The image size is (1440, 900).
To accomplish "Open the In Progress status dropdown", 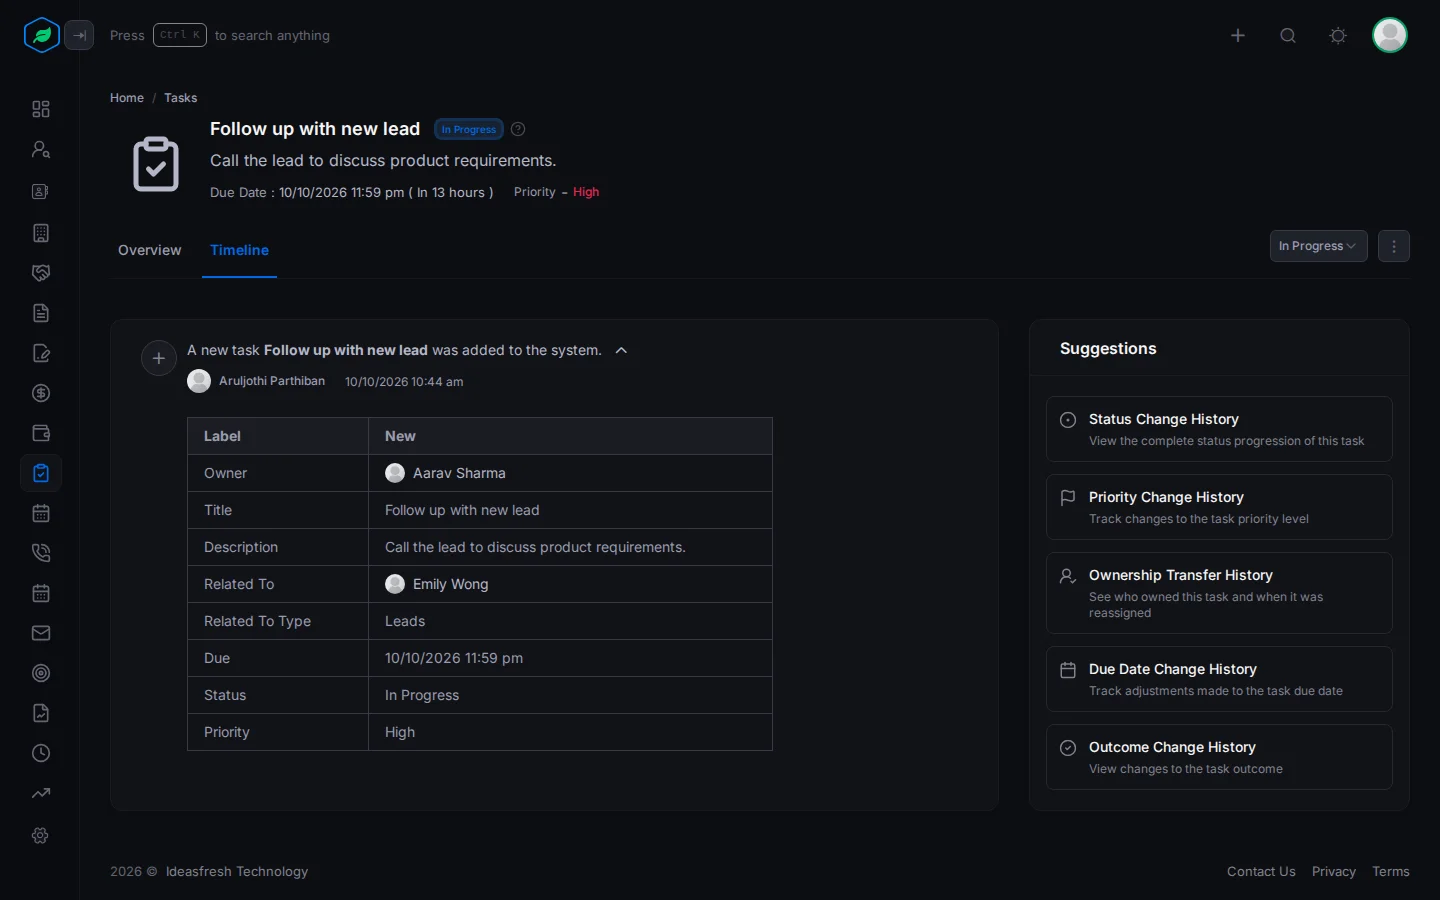I will click(1318, 246).
